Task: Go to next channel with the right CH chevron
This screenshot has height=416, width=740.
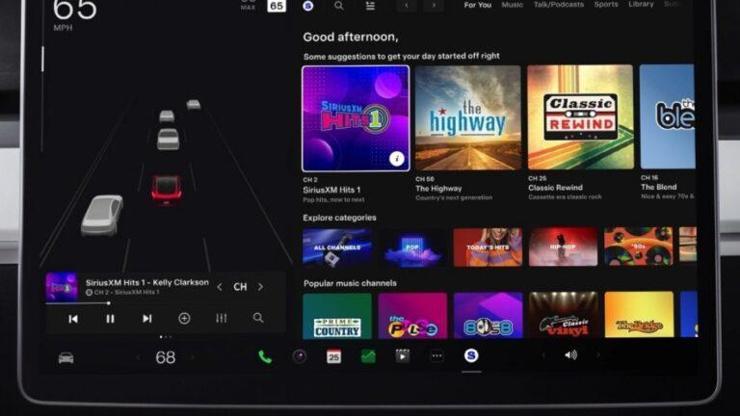Action: pyautogui.click(x=261, y=287)
